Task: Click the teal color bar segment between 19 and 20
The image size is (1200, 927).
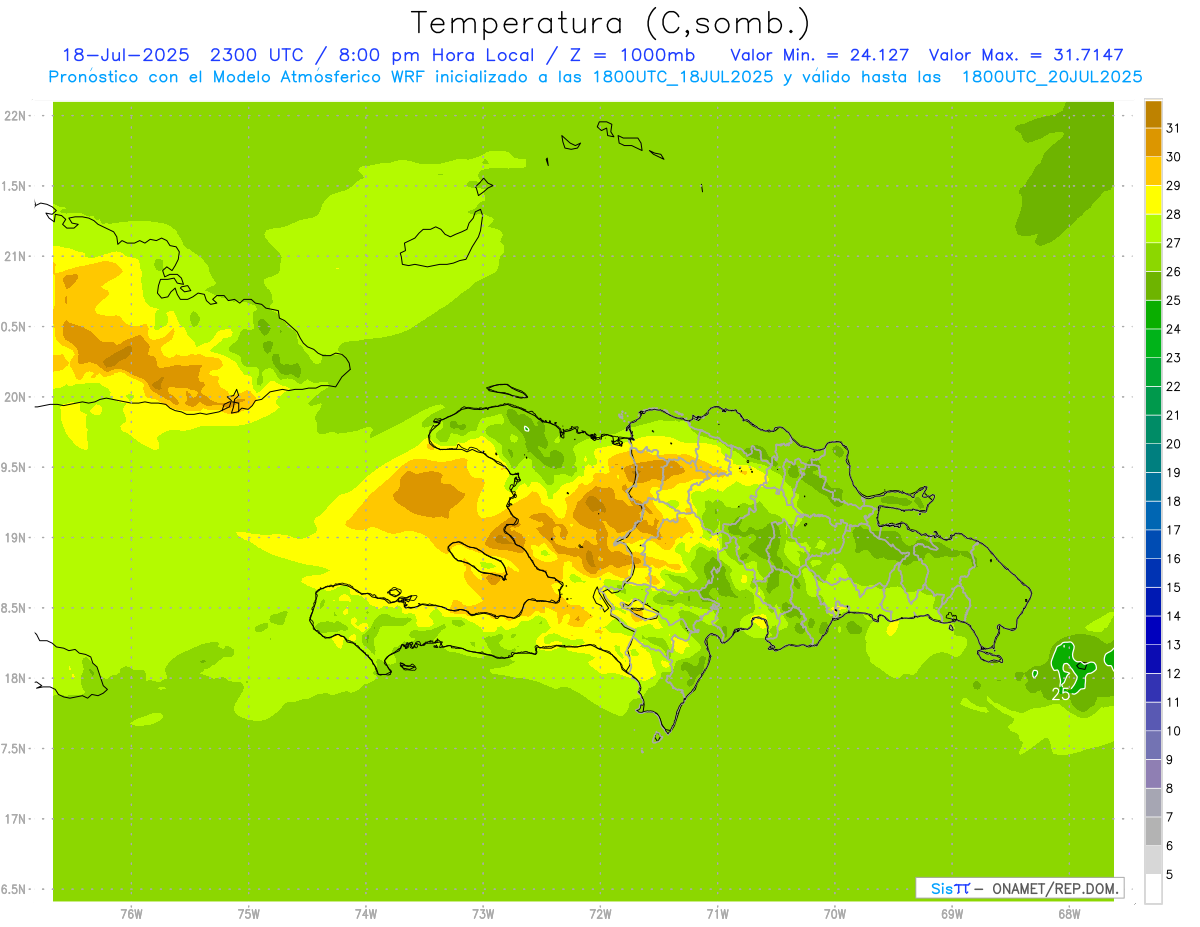Action: [1153, 458]
